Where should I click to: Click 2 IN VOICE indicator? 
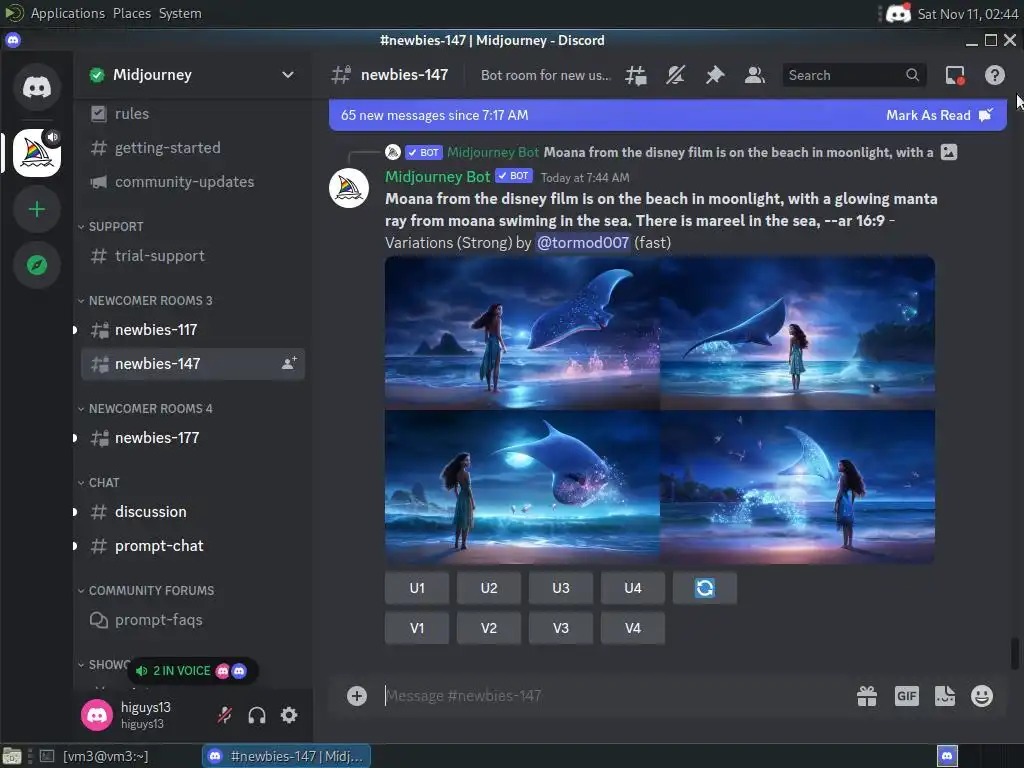click(193, 671)
